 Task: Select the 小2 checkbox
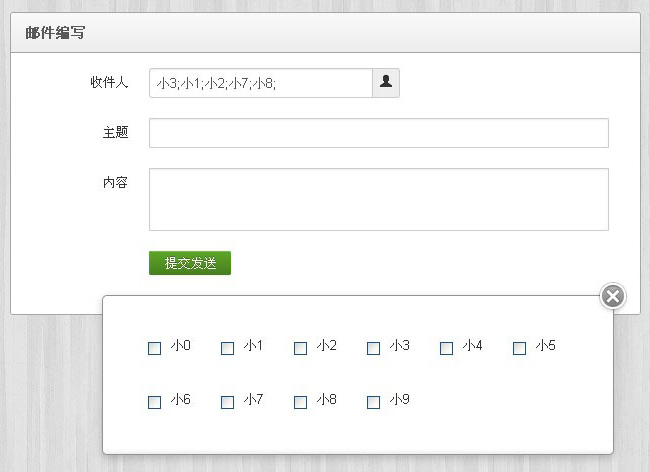(301, 348)
